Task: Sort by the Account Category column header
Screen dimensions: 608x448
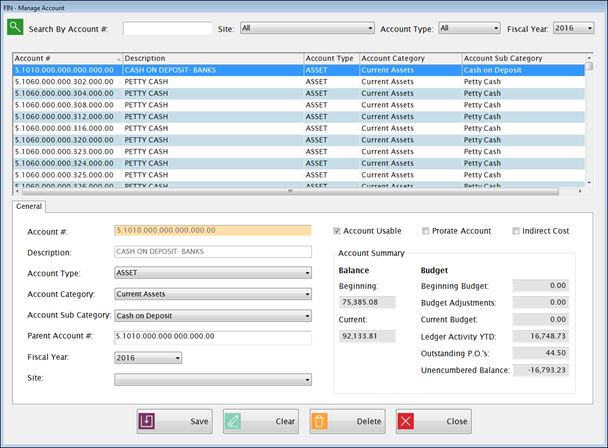Action: click(411, 59)
